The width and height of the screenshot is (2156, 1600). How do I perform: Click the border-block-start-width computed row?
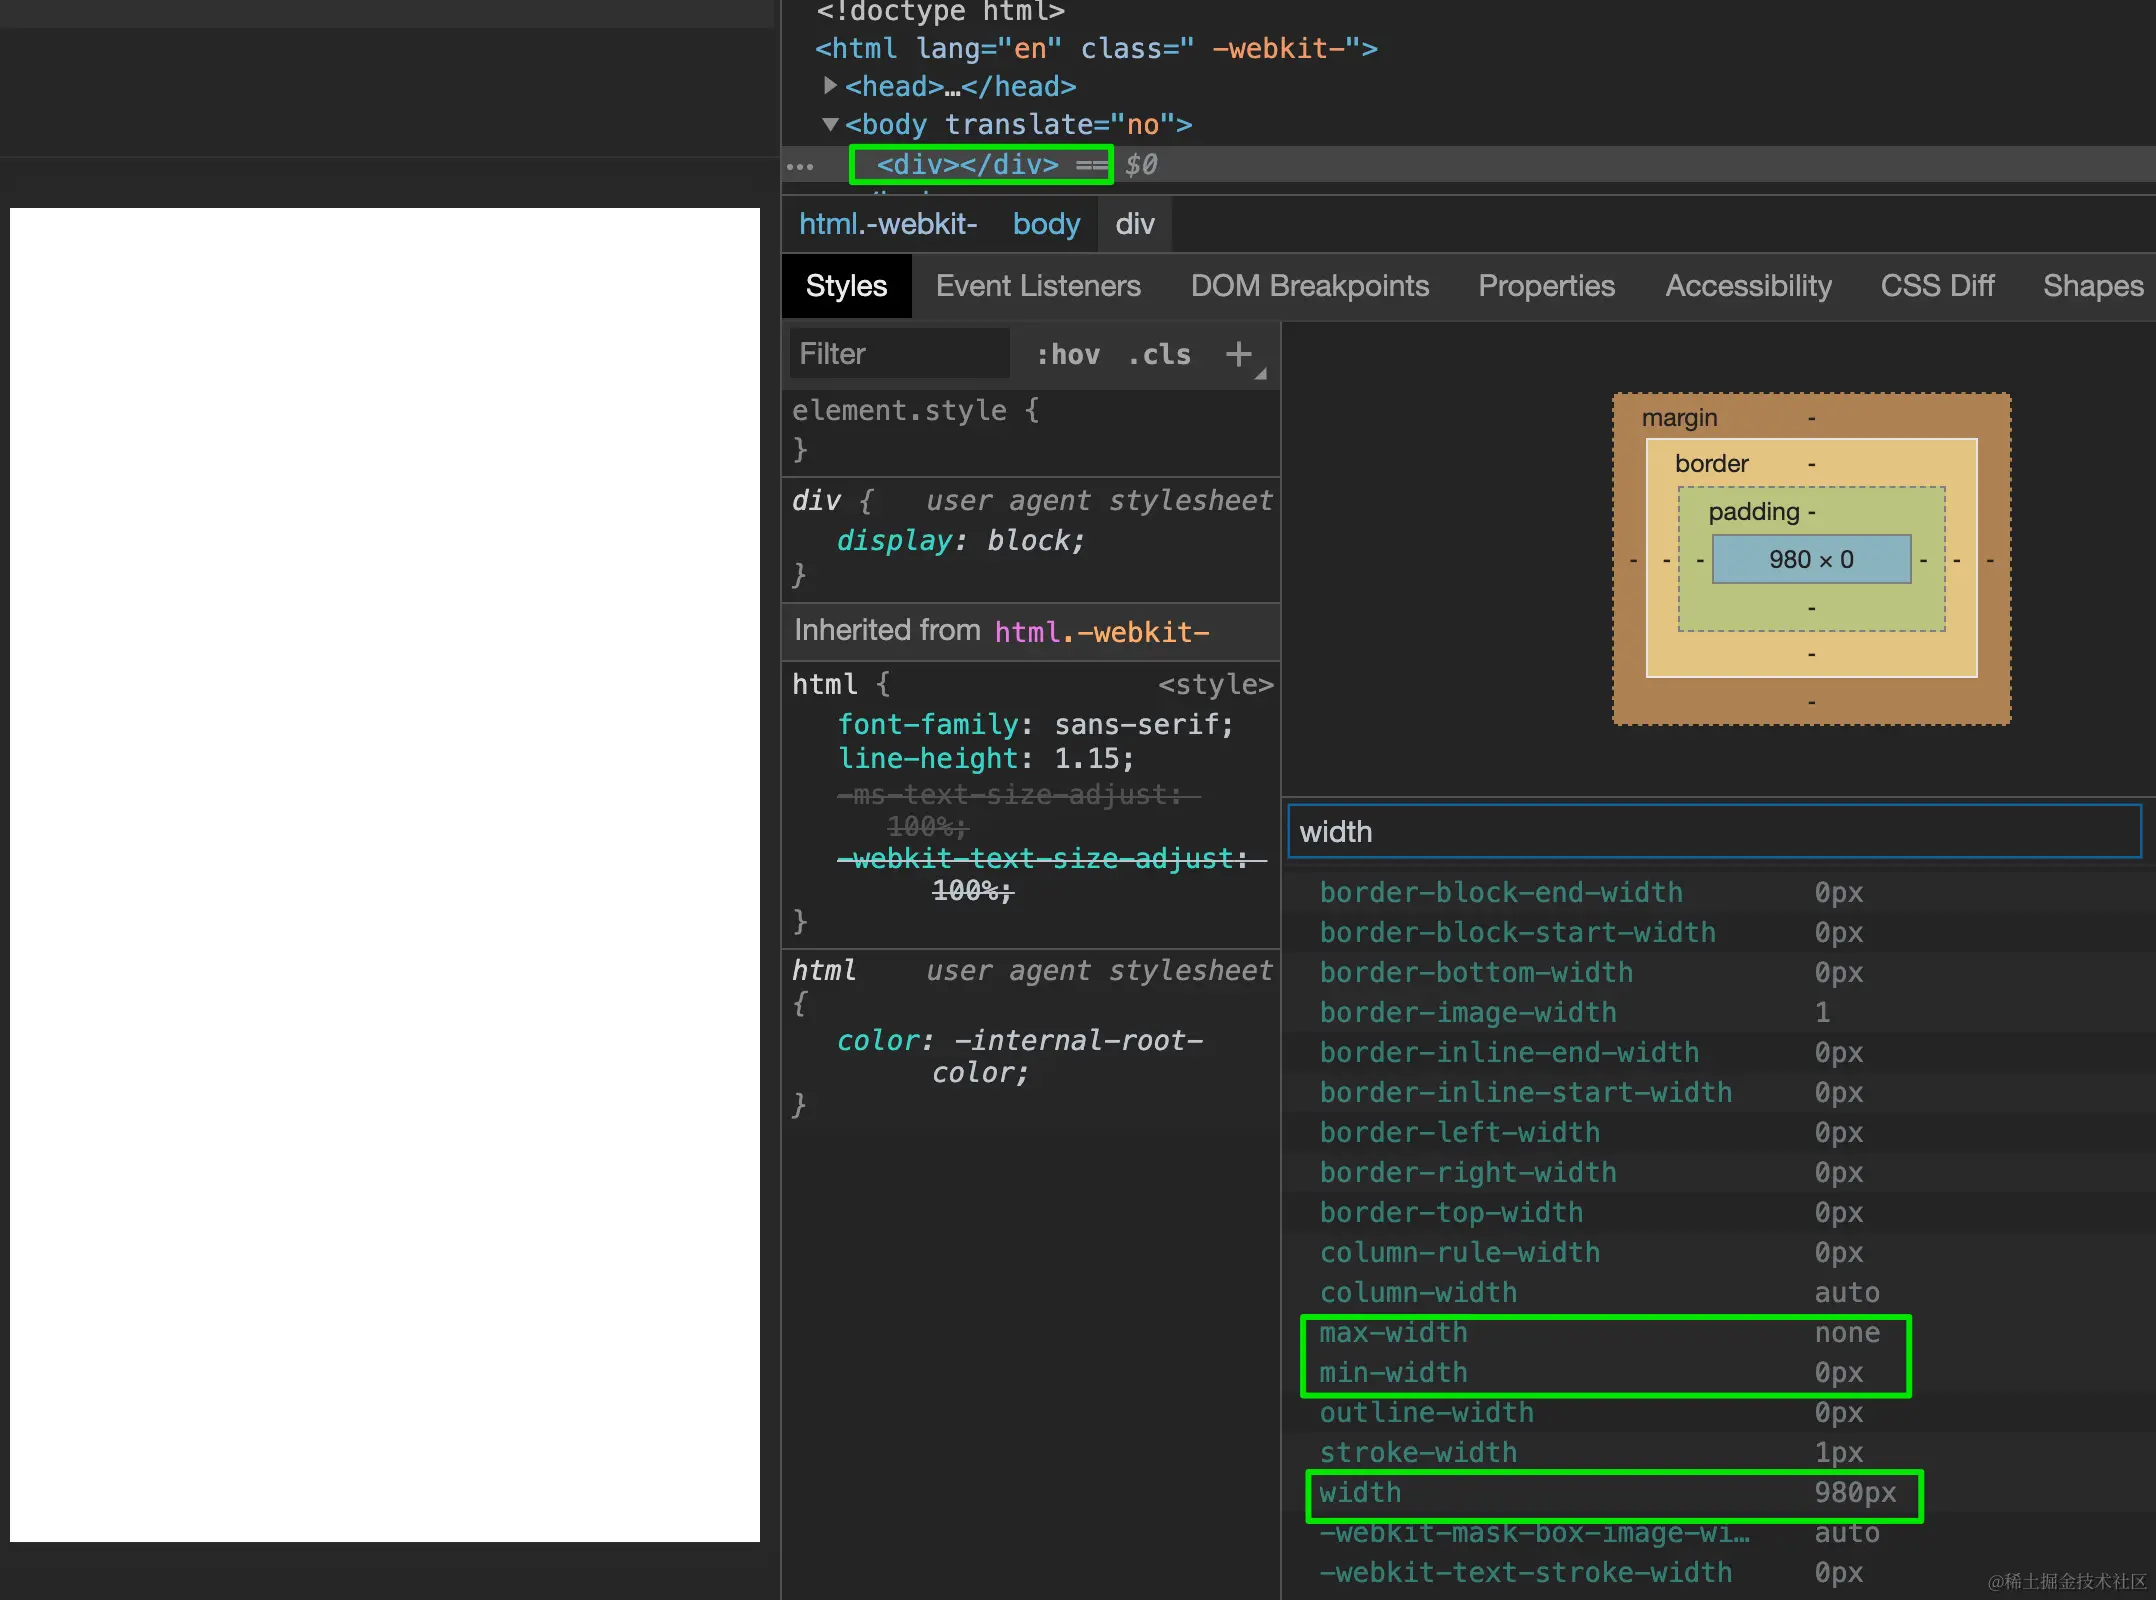[x=1718, y=932]
